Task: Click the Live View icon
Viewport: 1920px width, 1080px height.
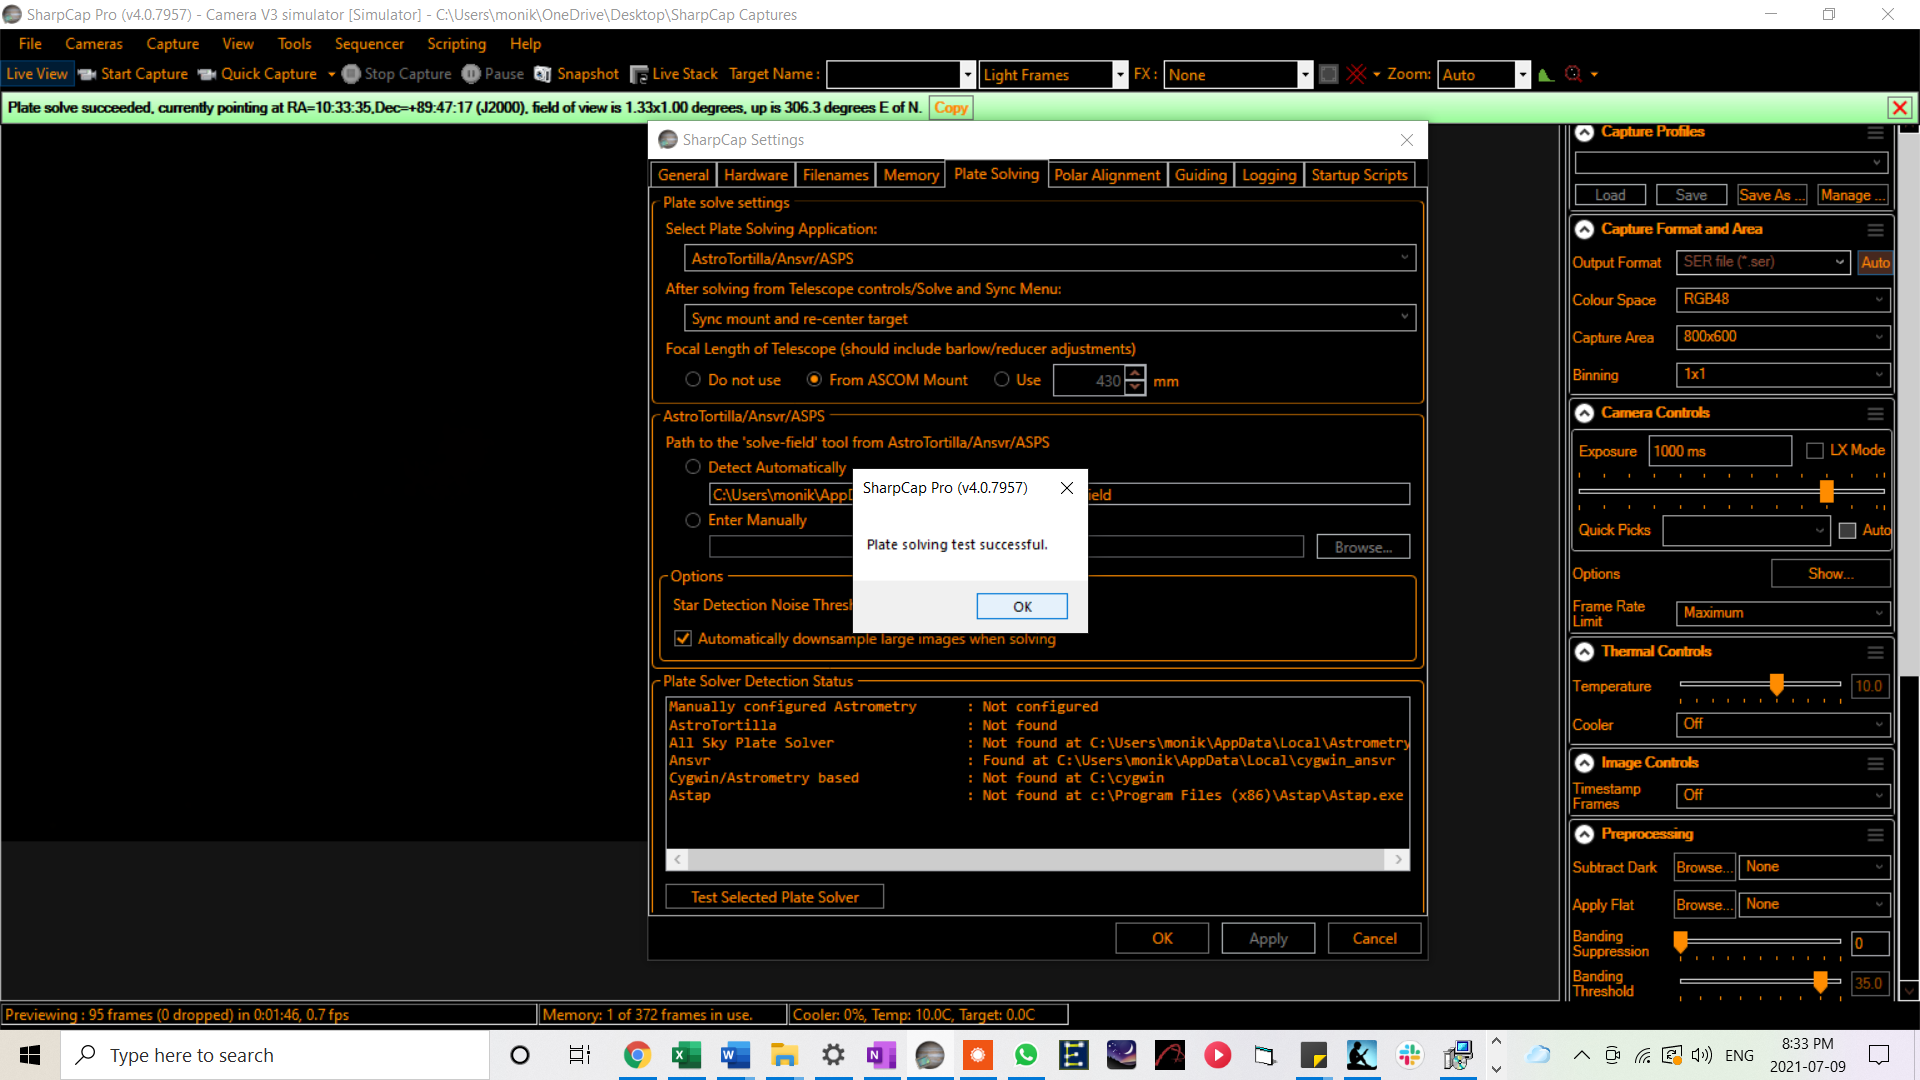Action: pyautogui.click(x=38, y=74)
